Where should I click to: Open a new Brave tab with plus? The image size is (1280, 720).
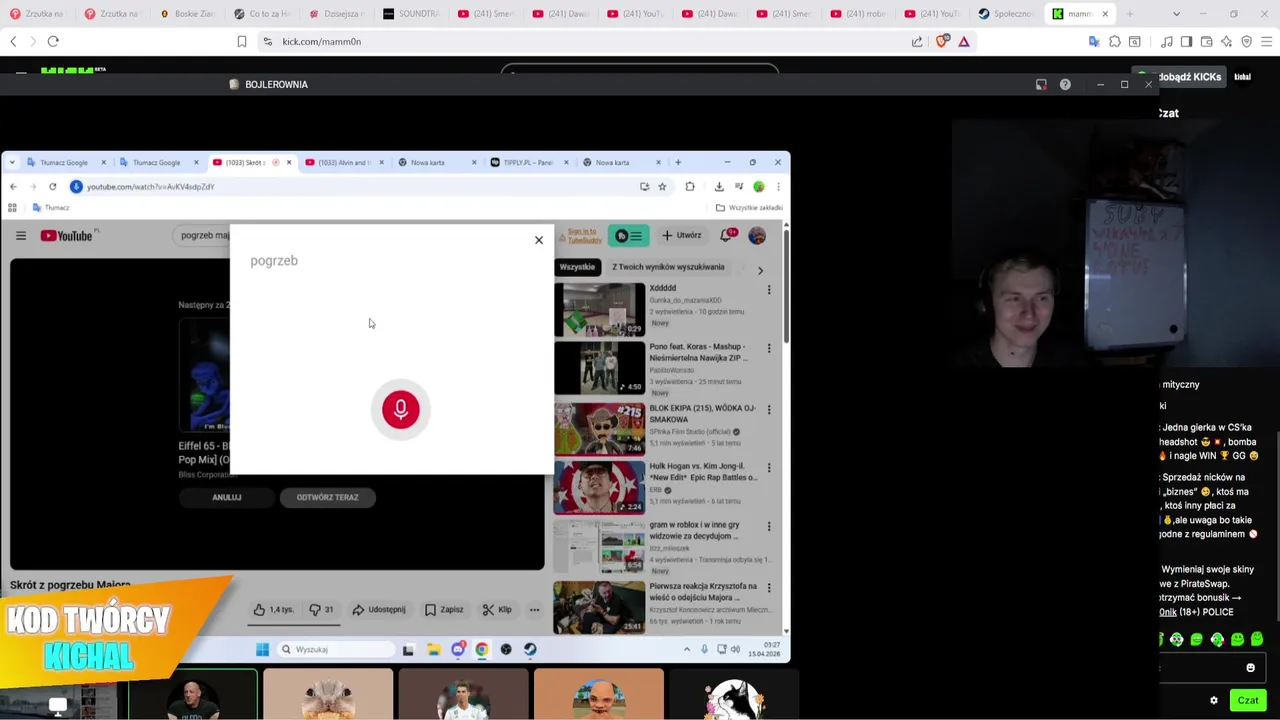click(1130, 14)
